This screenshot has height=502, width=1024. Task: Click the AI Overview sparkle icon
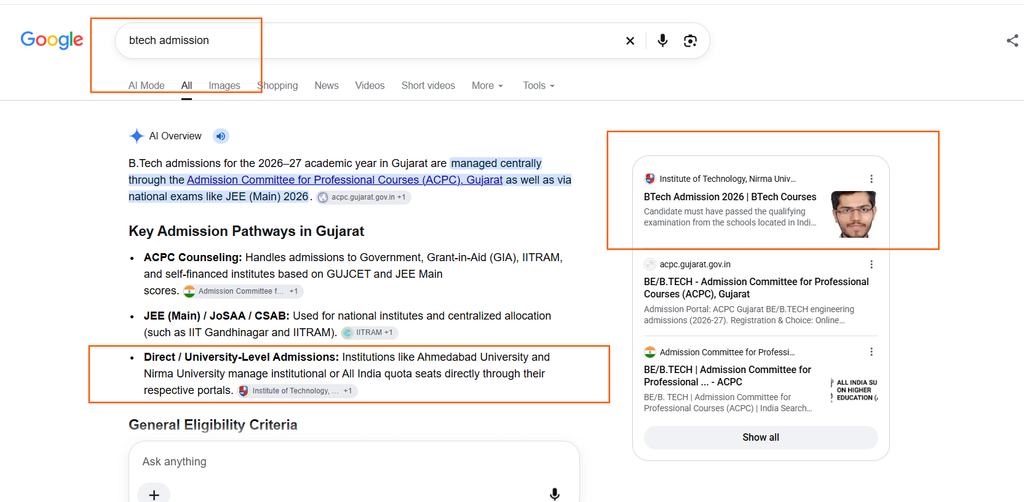pos(136,136)
